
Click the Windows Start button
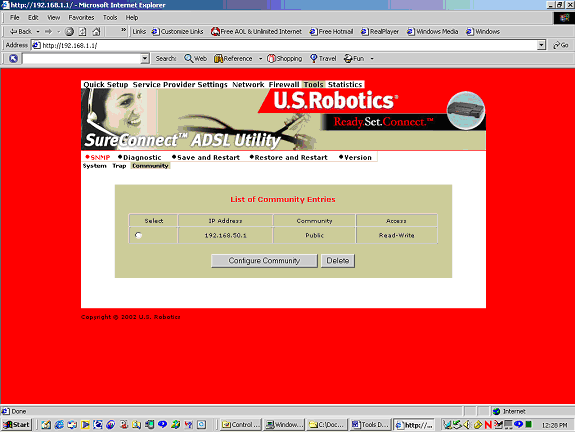pos(17,425)
